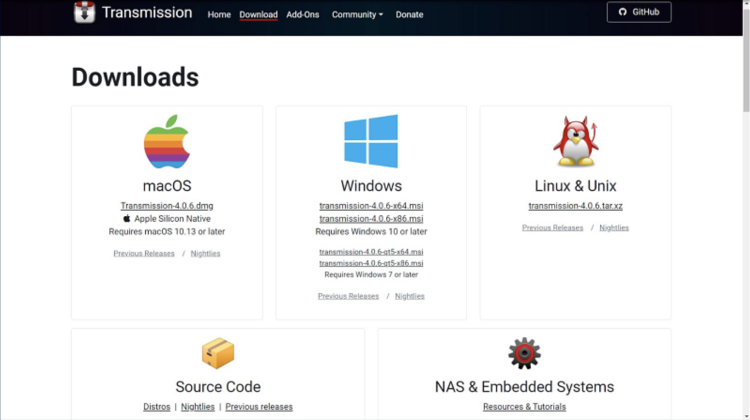Click the Transmission logo icon

click(x=84, y=12)
